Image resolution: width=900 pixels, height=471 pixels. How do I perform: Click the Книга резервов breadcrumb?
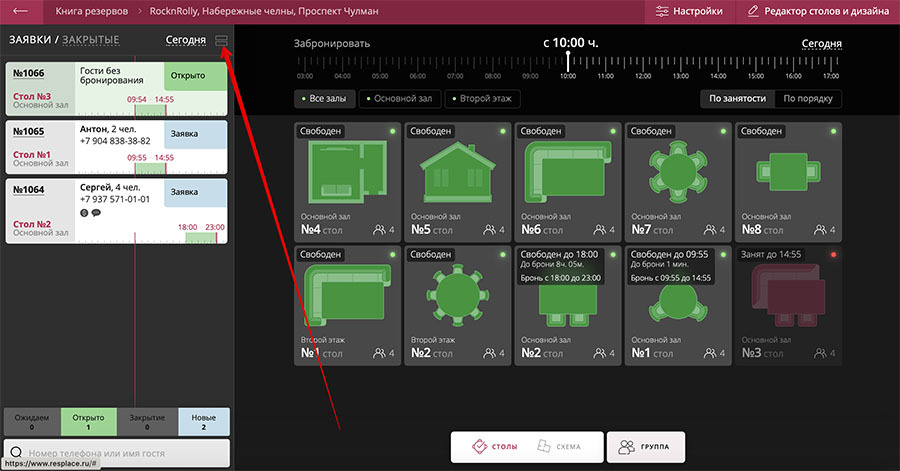(92, 11)
